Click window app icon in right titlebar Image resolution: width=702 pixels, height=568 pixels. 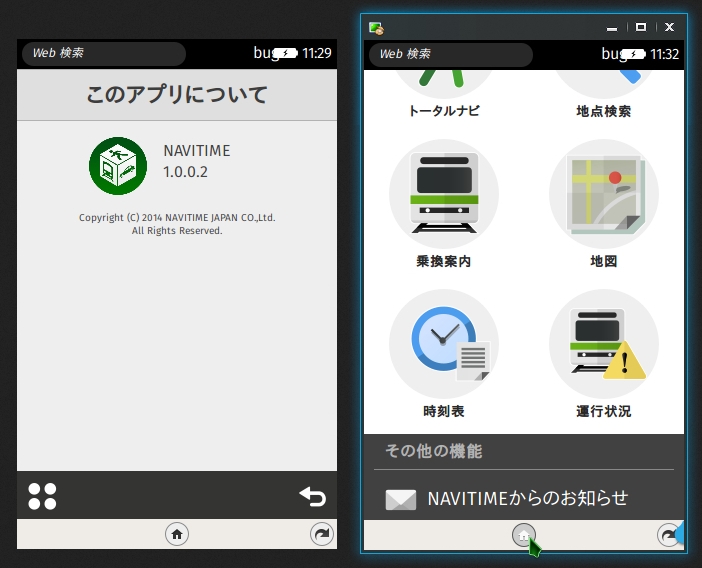point(376,28)
